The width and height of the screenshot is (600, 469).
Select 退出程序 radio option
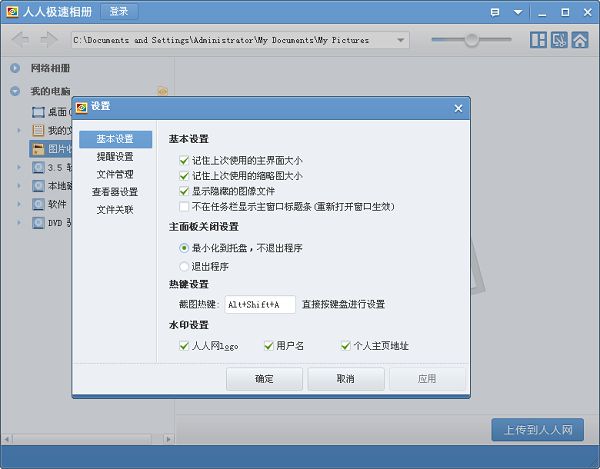pyautogui.click(x=184, y=266)
